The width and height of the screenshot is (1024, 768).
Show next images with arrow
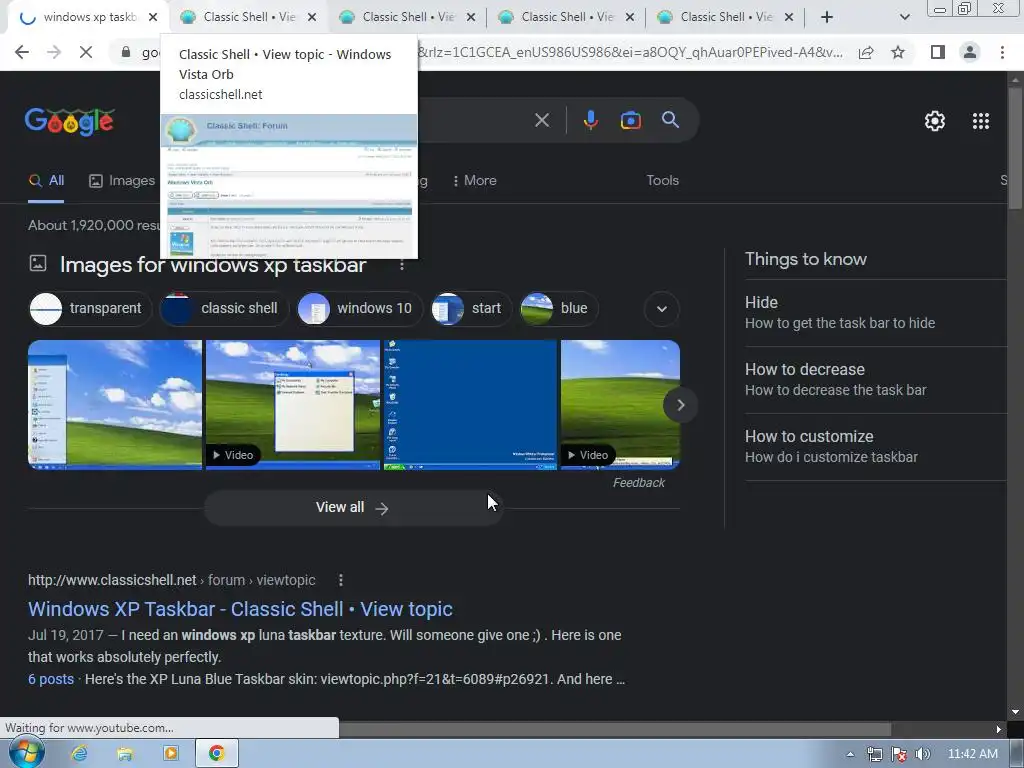[x=680, y=405]
